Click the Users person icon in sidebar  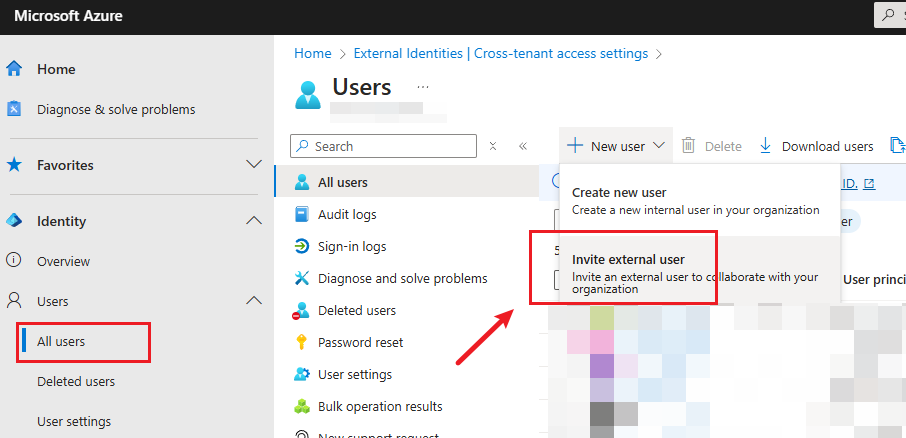point(14,301)
